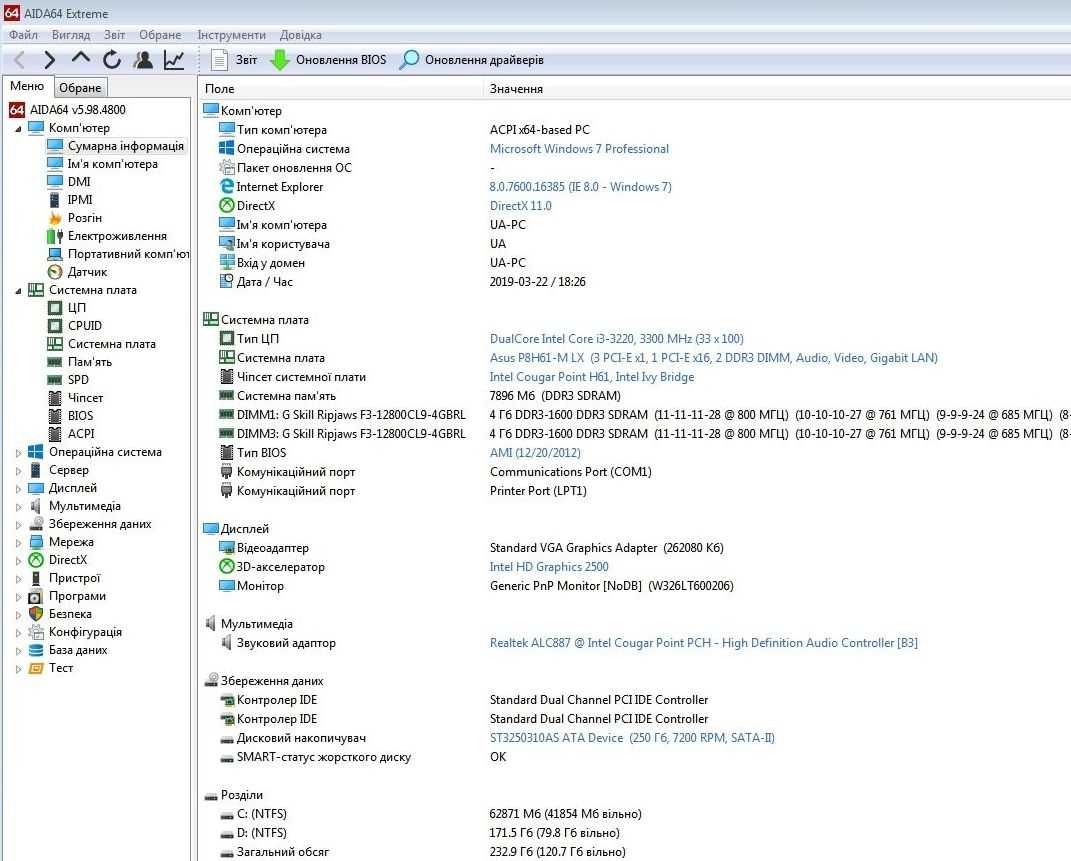Go up one level with Up arrow
The height and width of the screenshot is (861, 1071).
81,59
